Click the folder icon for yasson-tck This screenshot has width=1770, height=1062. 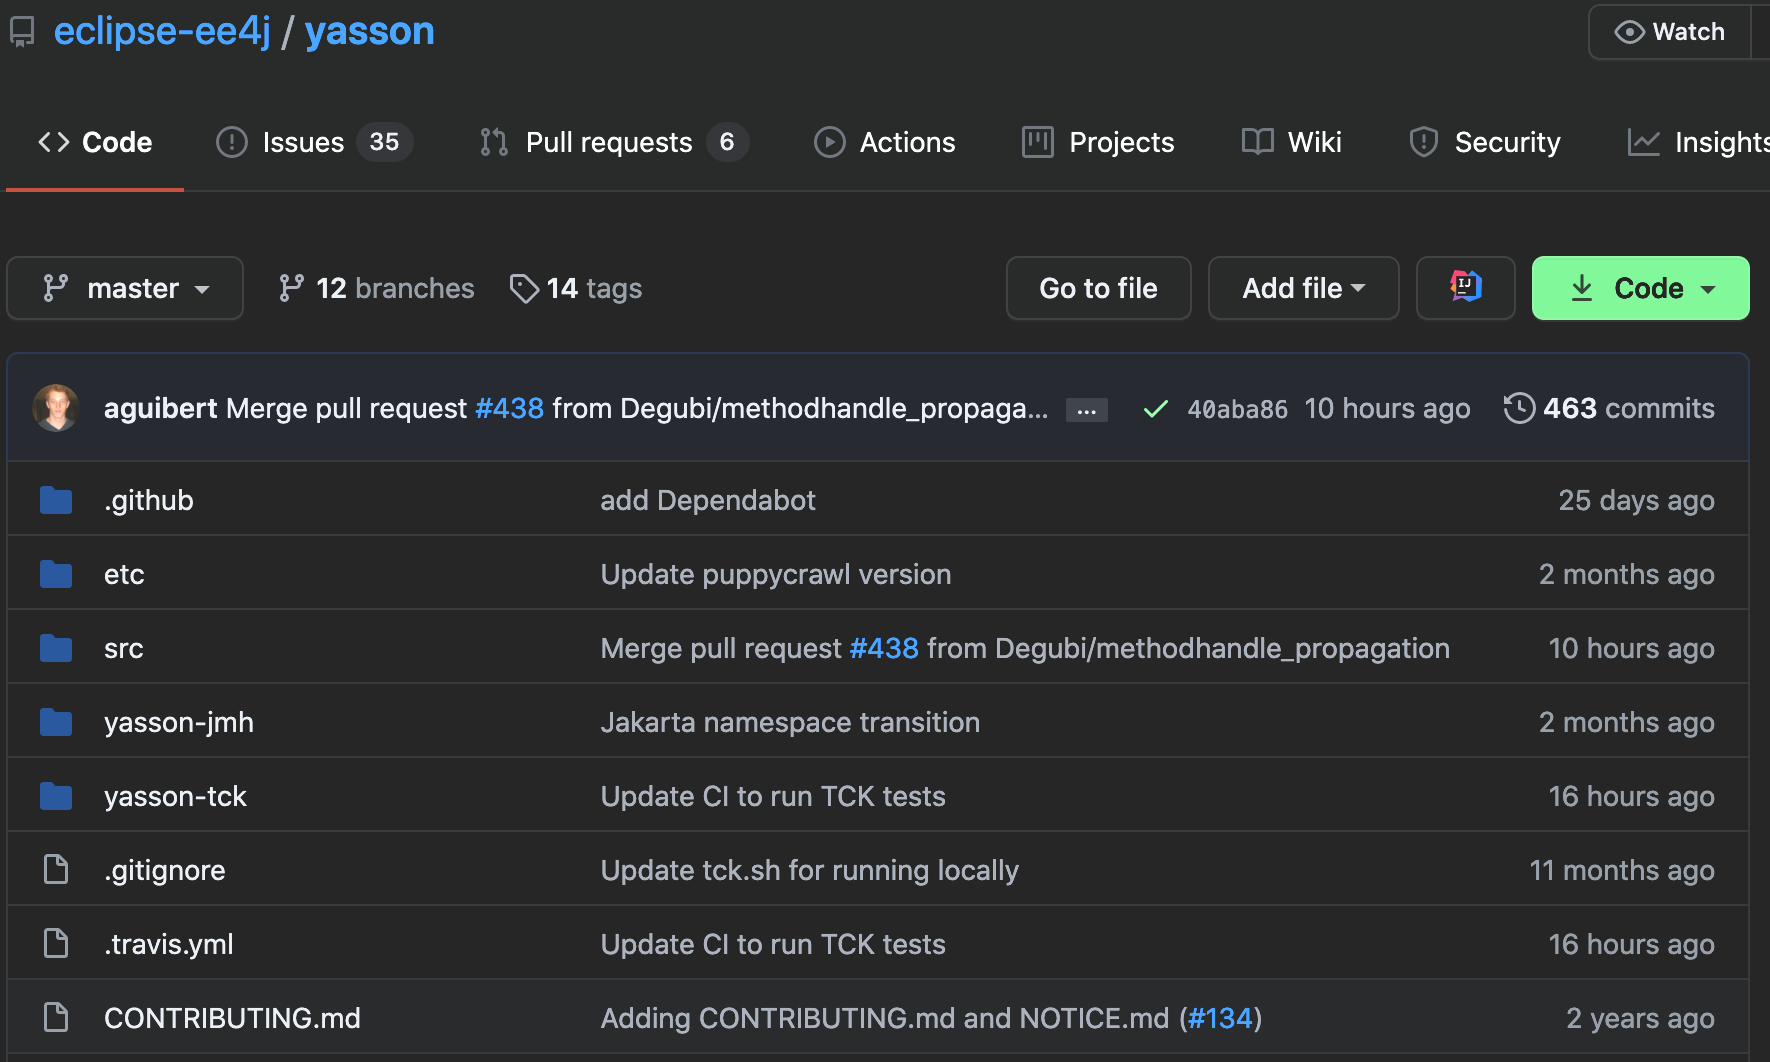(56, 796)
